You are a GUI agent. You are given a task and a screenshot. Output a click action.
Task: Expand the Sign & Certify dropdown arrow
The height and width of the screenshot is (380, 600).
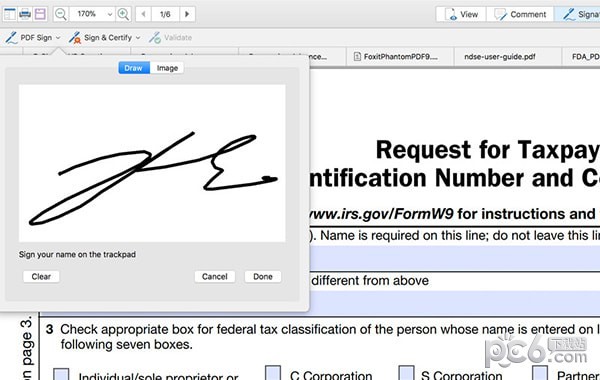click(138, 38)
